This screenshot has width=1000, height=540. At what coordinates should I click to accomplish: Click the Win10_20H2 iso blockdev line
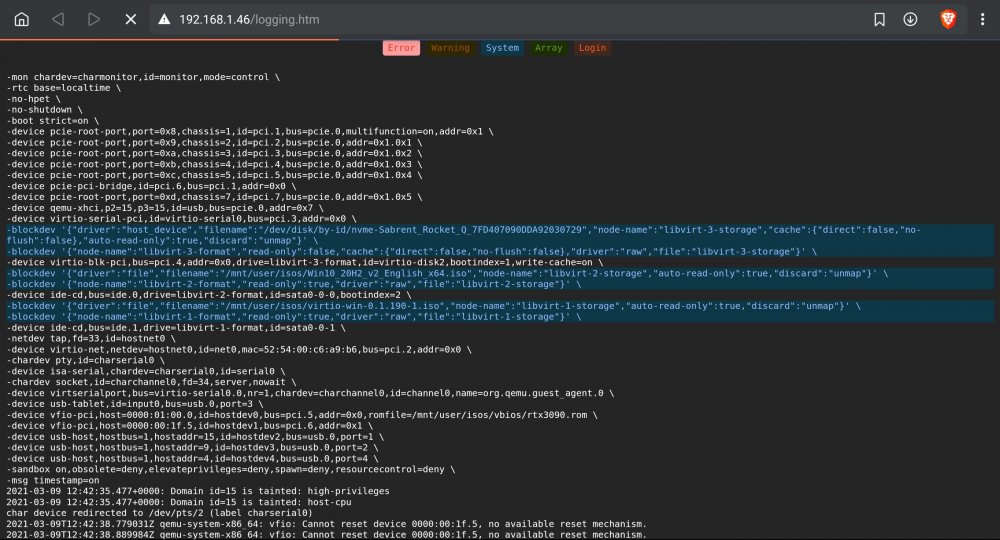pos(500,274)
